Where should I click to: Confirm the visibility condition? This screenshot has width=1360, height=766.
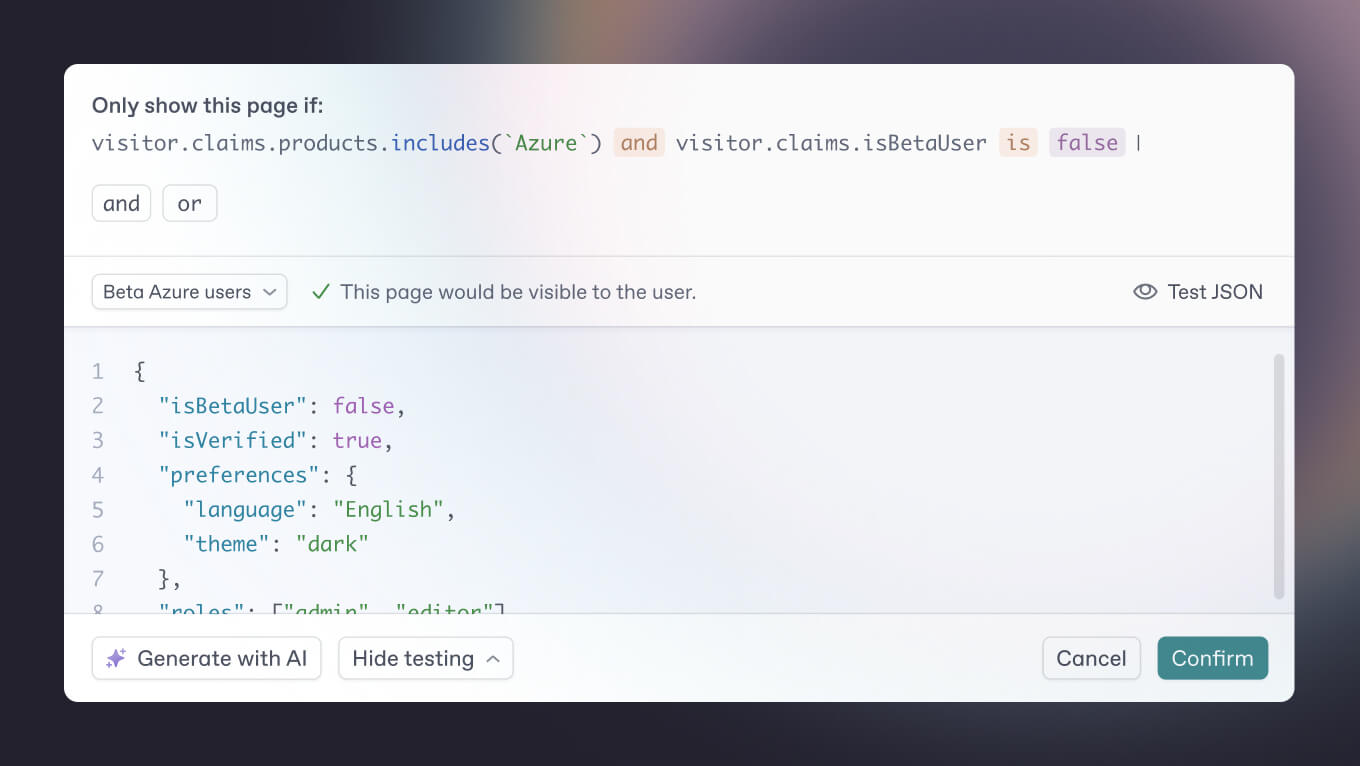coord(1212,659)
